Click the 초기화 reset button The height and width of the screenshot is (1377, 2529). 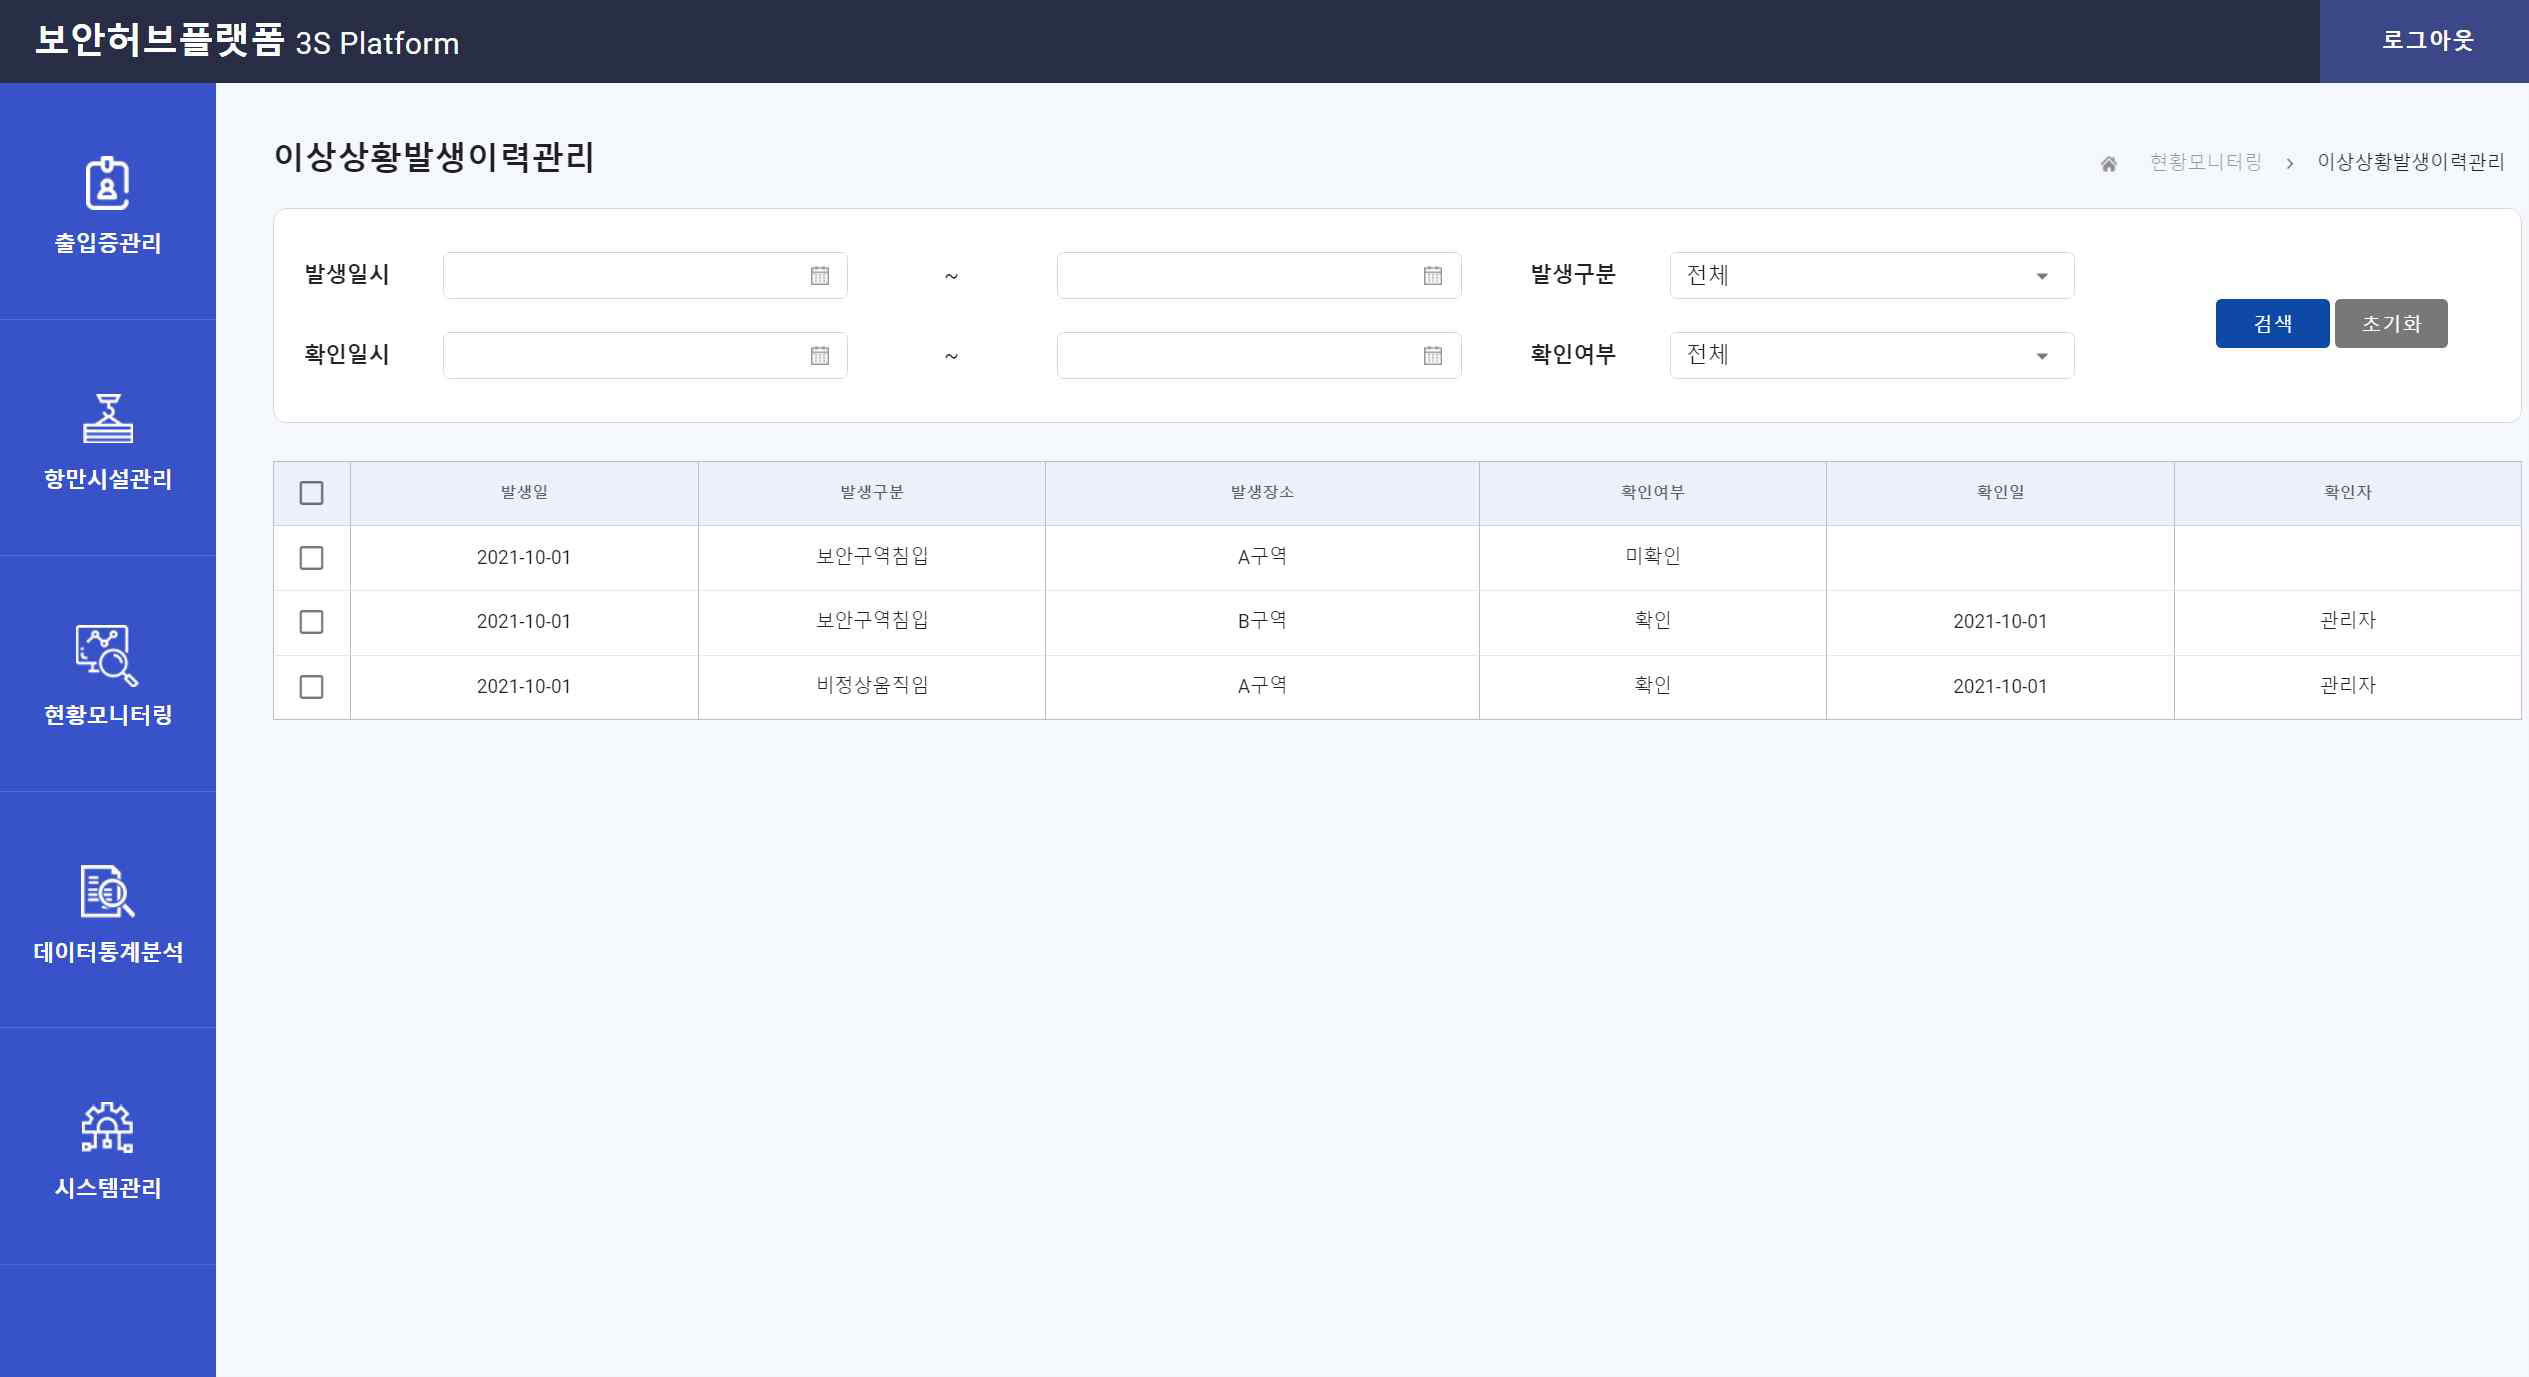tap(2391, 323)
